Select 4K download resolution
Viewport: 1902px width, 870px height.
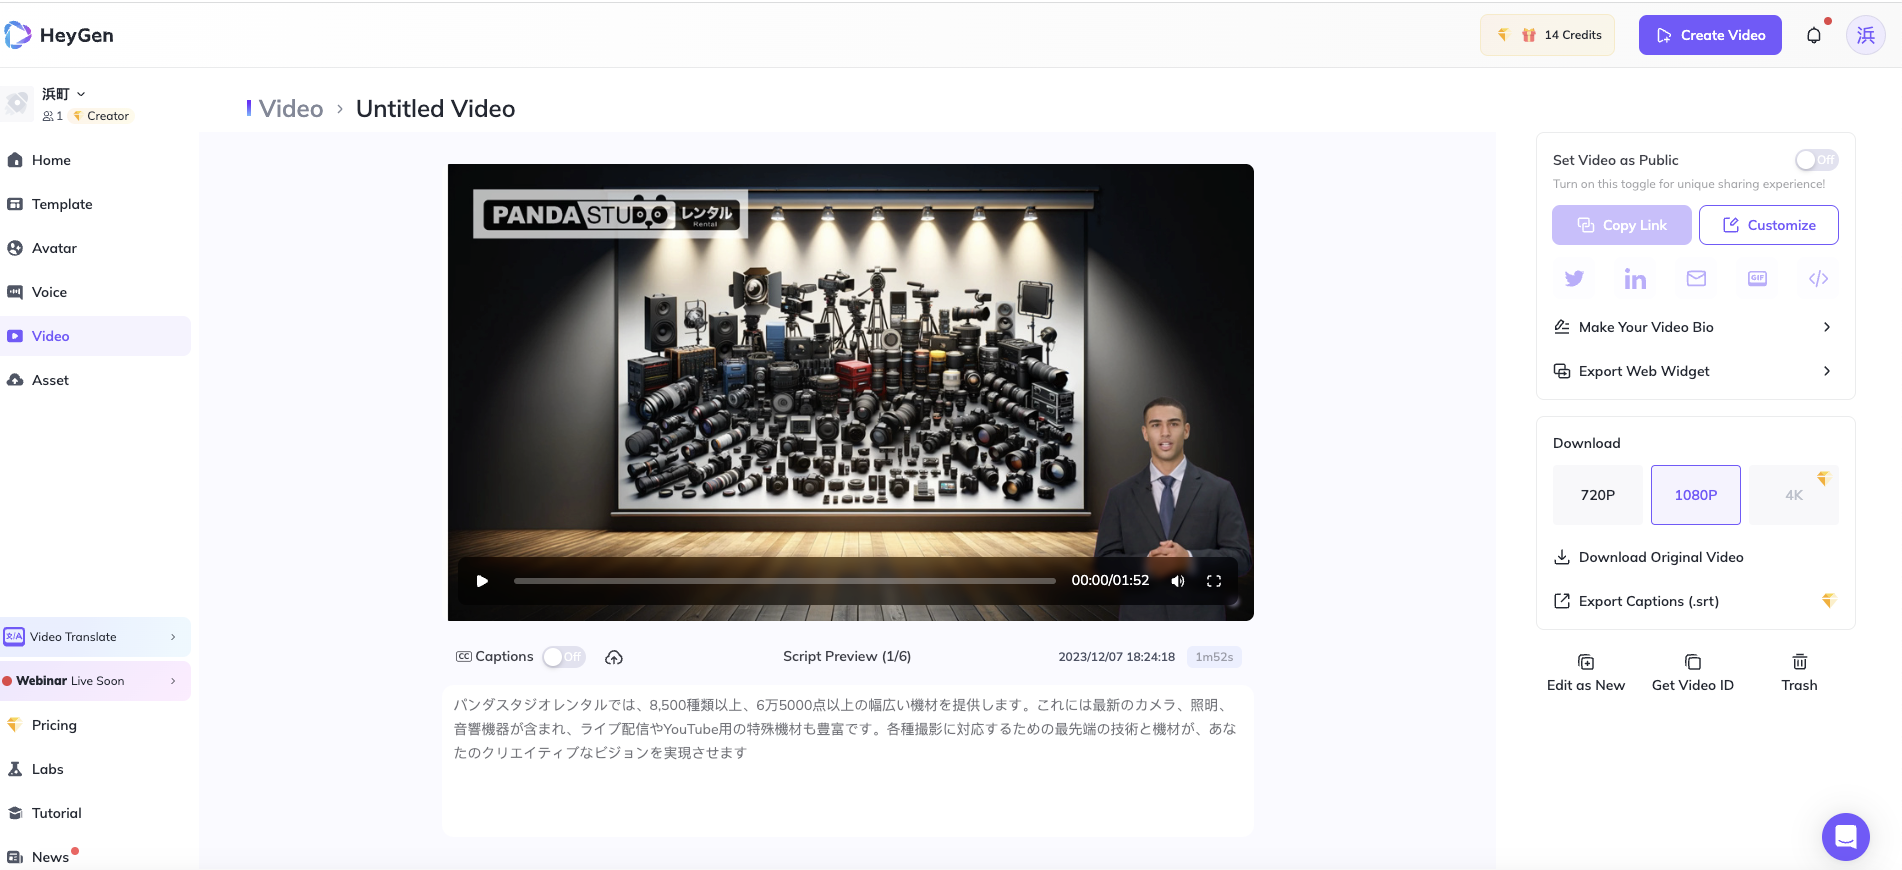pyautogui.click(x=1794, y=495)
